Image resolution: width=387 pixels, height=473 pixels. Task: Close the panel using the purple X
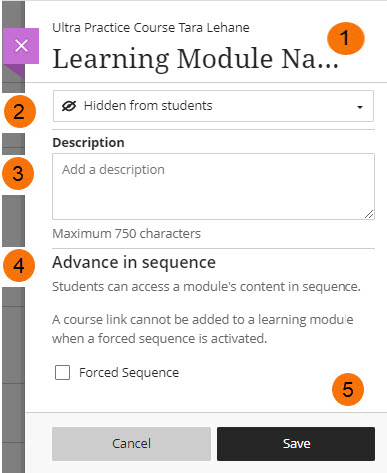[21, 46]
